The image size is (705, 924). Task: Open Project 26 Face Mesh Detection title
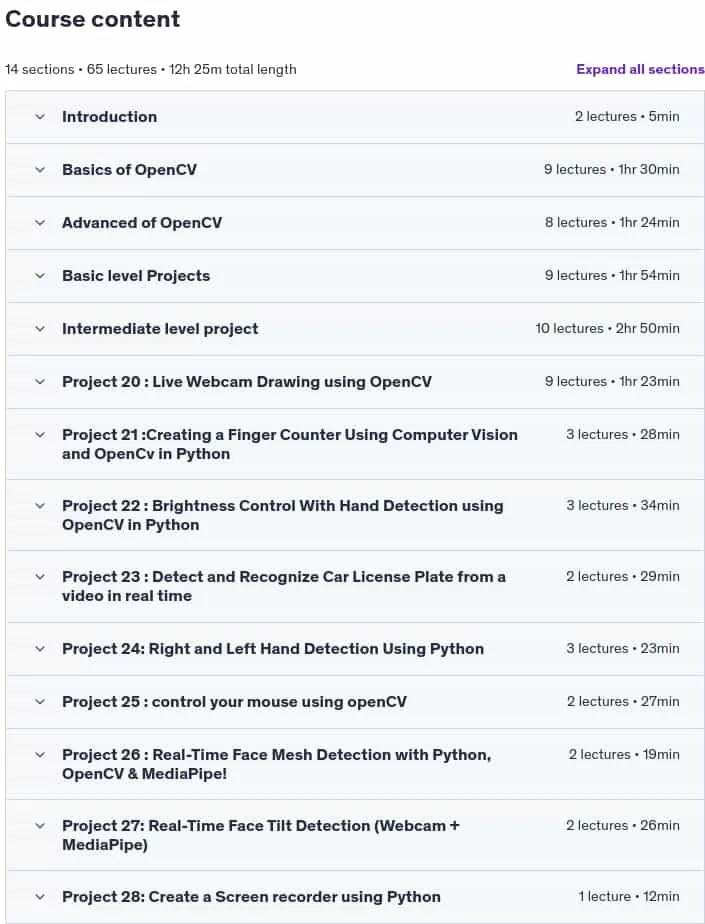[276, 764]
